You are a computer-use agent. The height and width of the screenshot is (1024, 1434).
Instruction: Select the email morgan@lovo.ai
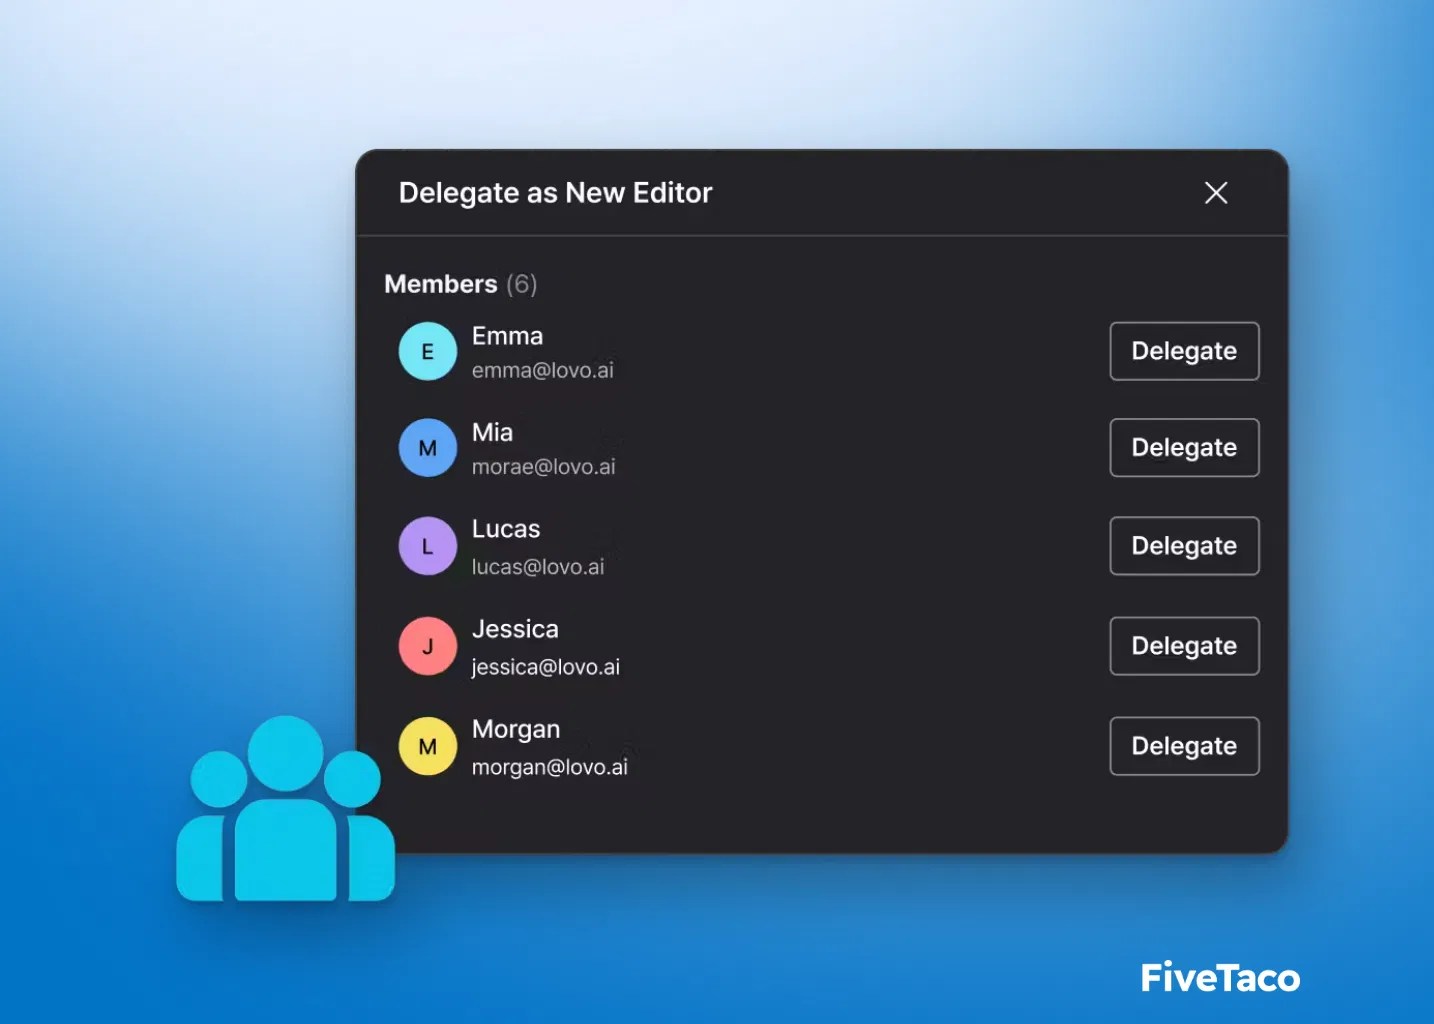550,767
